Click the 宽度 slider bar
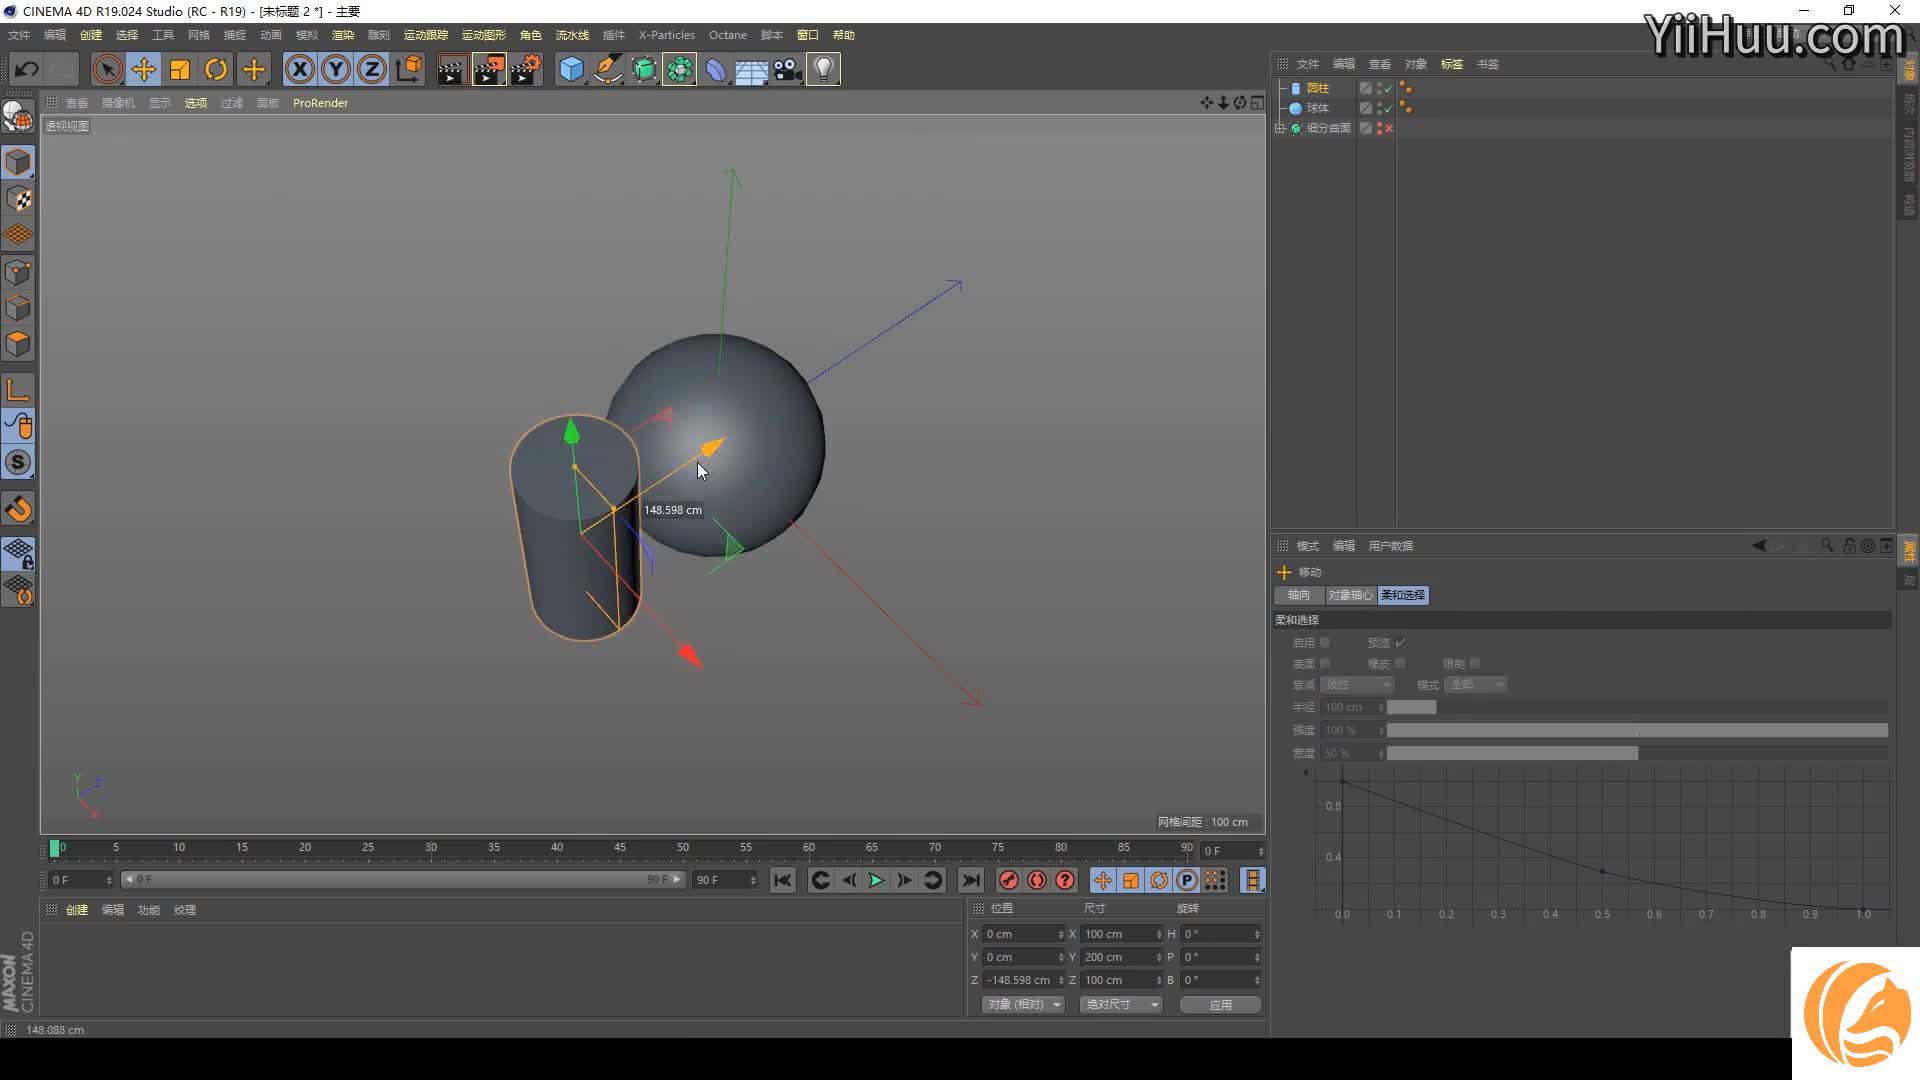The image size is (1920, 1080). click(x=1637, y=753)
